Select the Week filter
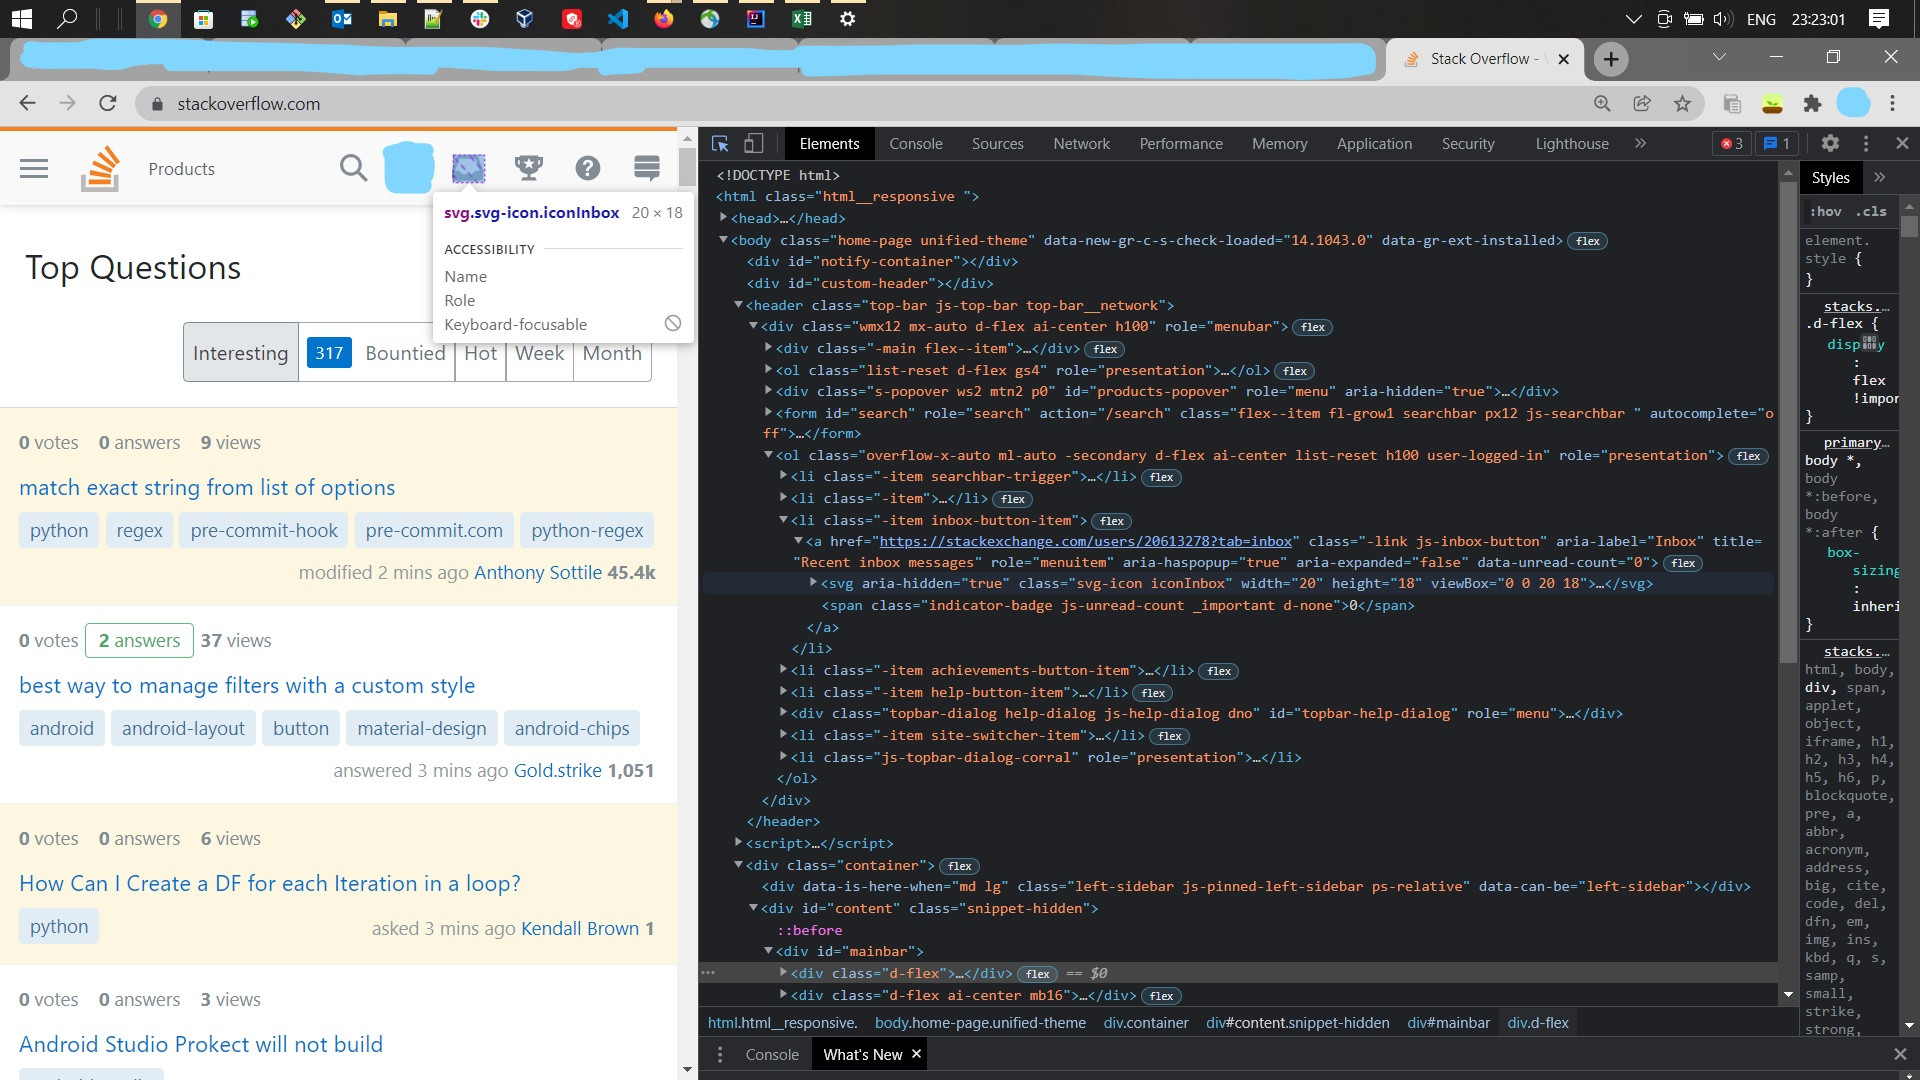Image resolution: width=1920 pixels, height=1080 pixels. (539, 352)
